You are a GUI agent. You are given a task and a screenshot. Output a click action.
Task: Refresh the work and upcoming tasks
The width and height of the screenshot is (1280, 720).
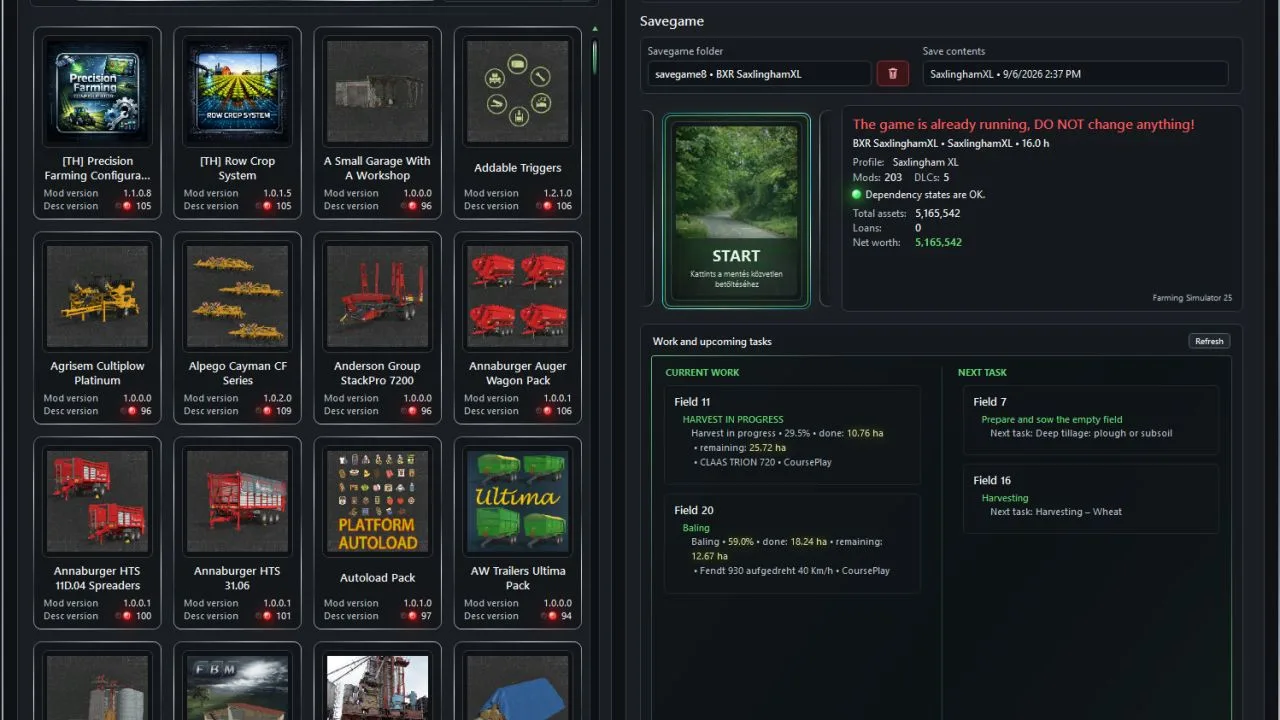coord(1209,341)
